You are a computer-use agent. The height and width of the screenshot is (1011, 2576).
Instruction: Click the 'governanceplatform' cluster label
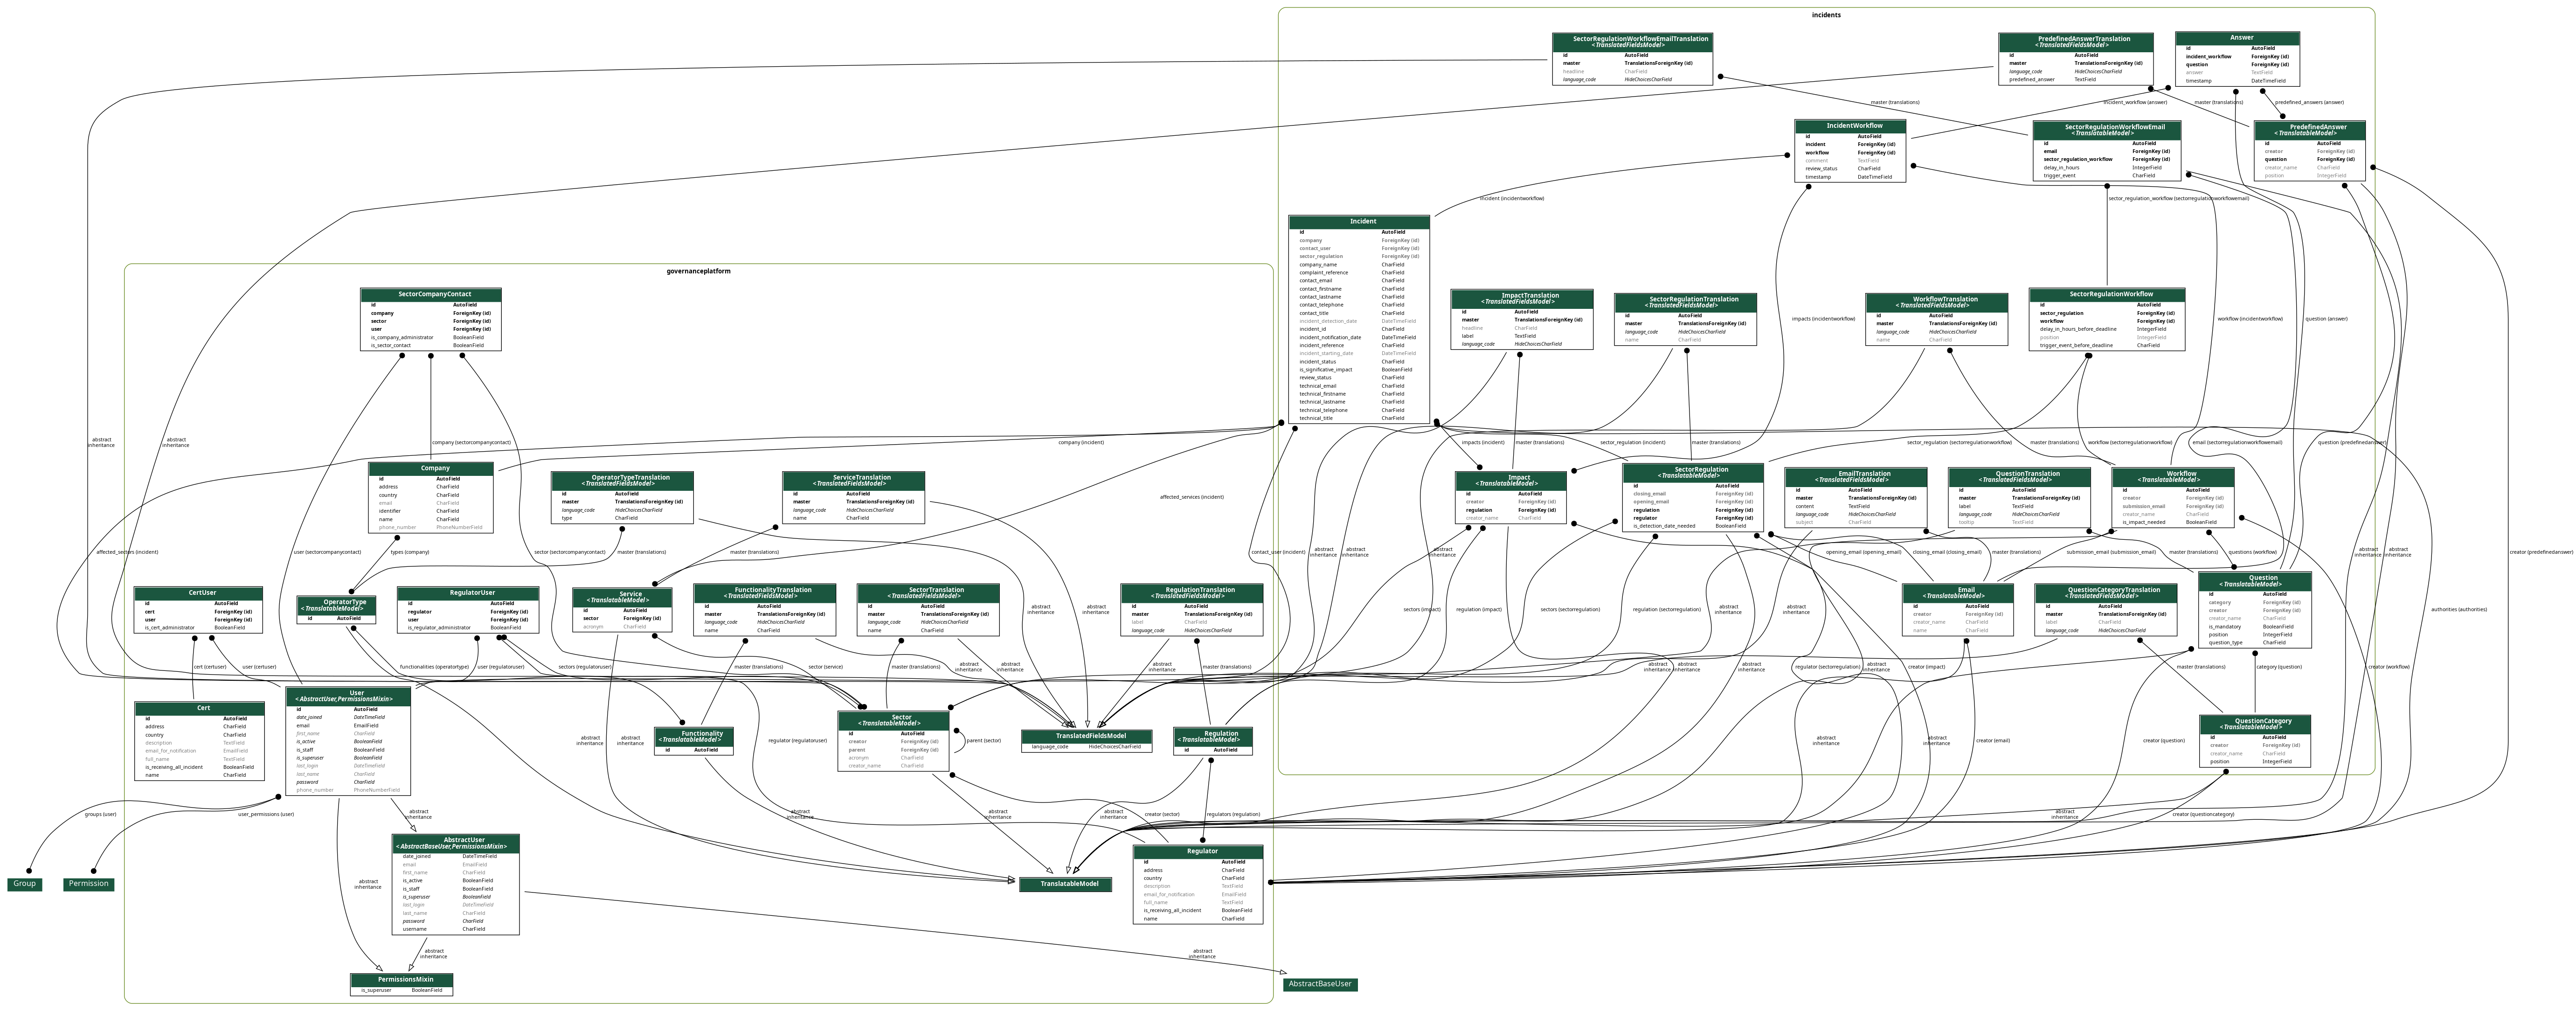(698, 271)
